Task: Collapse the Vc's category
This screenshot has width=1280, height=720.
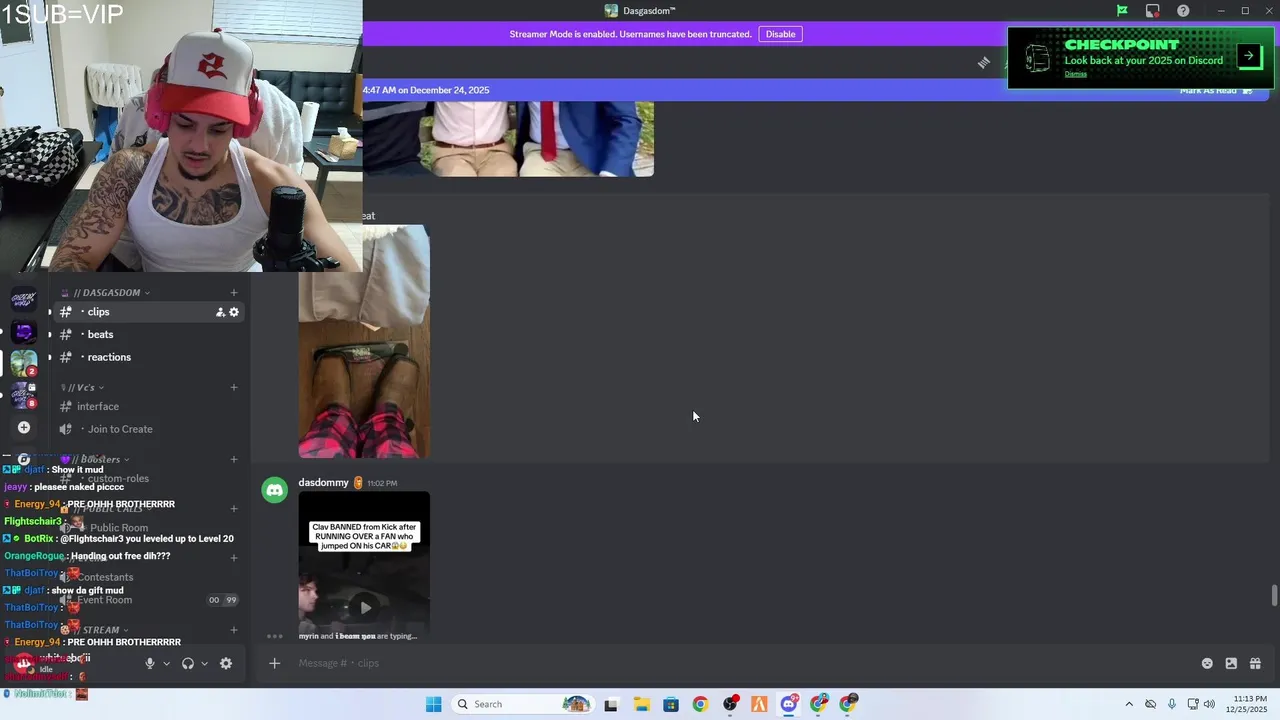Action: click(82, 387)
